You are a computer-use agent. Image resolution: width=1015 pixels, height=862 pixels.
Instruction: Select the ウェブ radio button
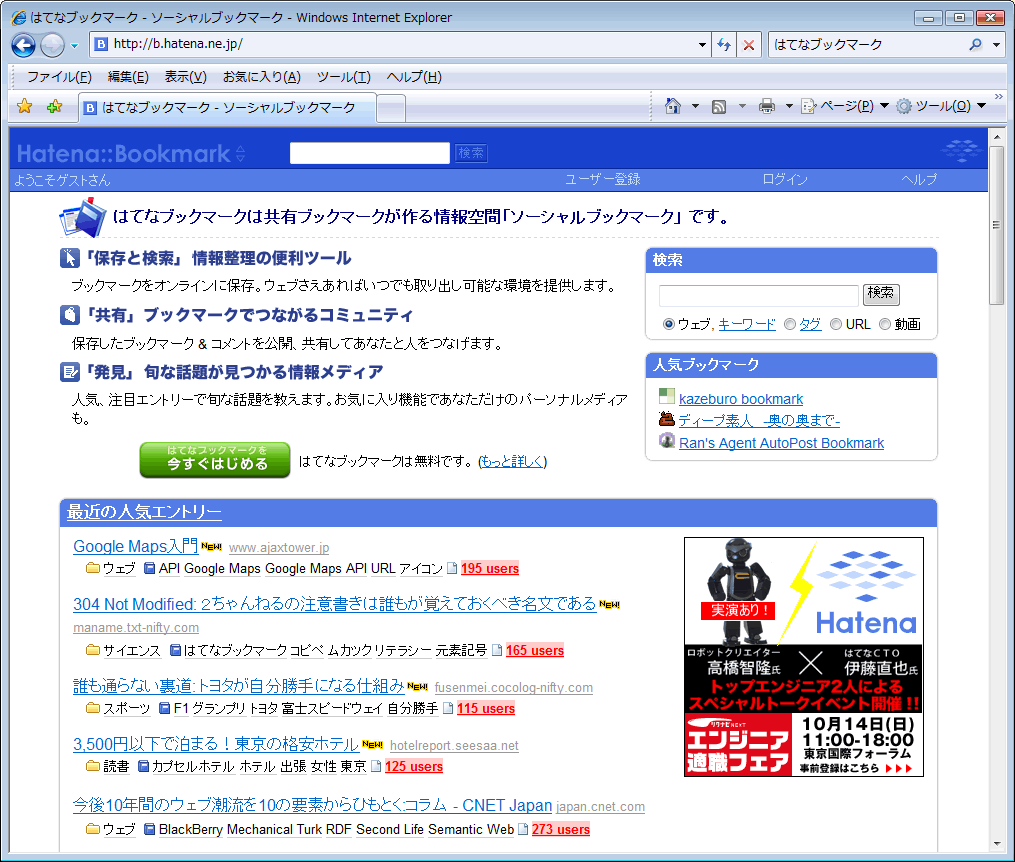(669, 324)
